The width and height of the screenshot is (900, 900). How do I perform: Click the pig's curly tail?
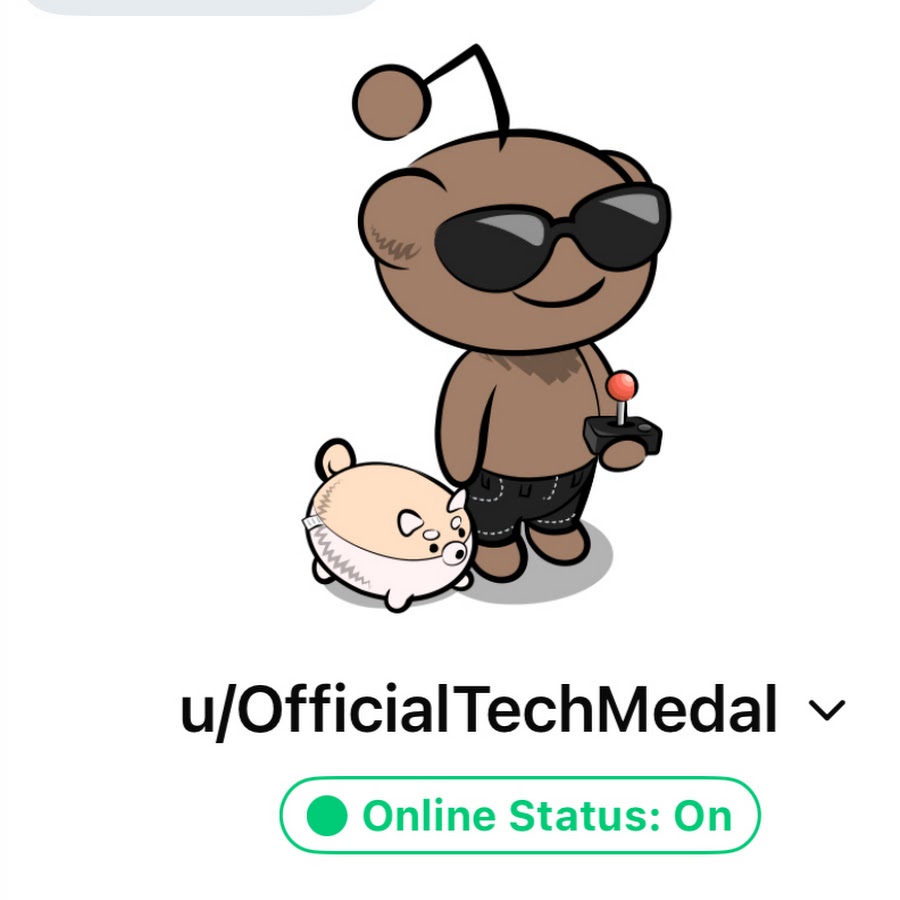pyautogui.click(x=335, y=457)
